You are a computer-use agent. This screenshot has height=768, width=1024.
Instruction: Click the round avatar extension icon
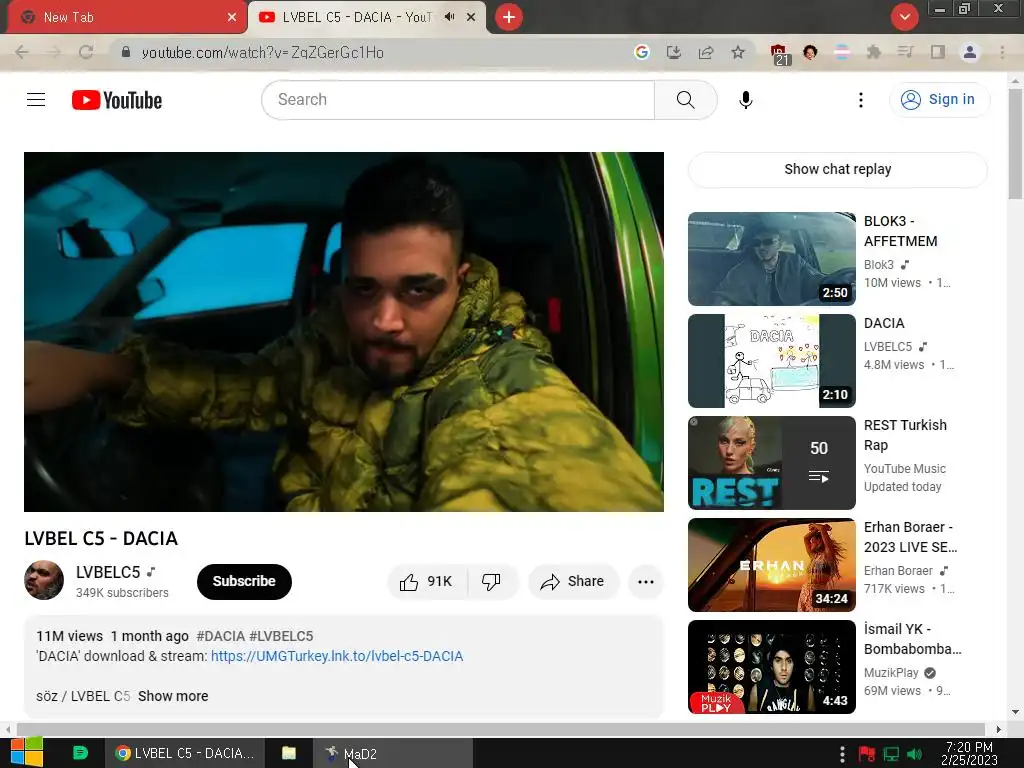tap(810, 52)
